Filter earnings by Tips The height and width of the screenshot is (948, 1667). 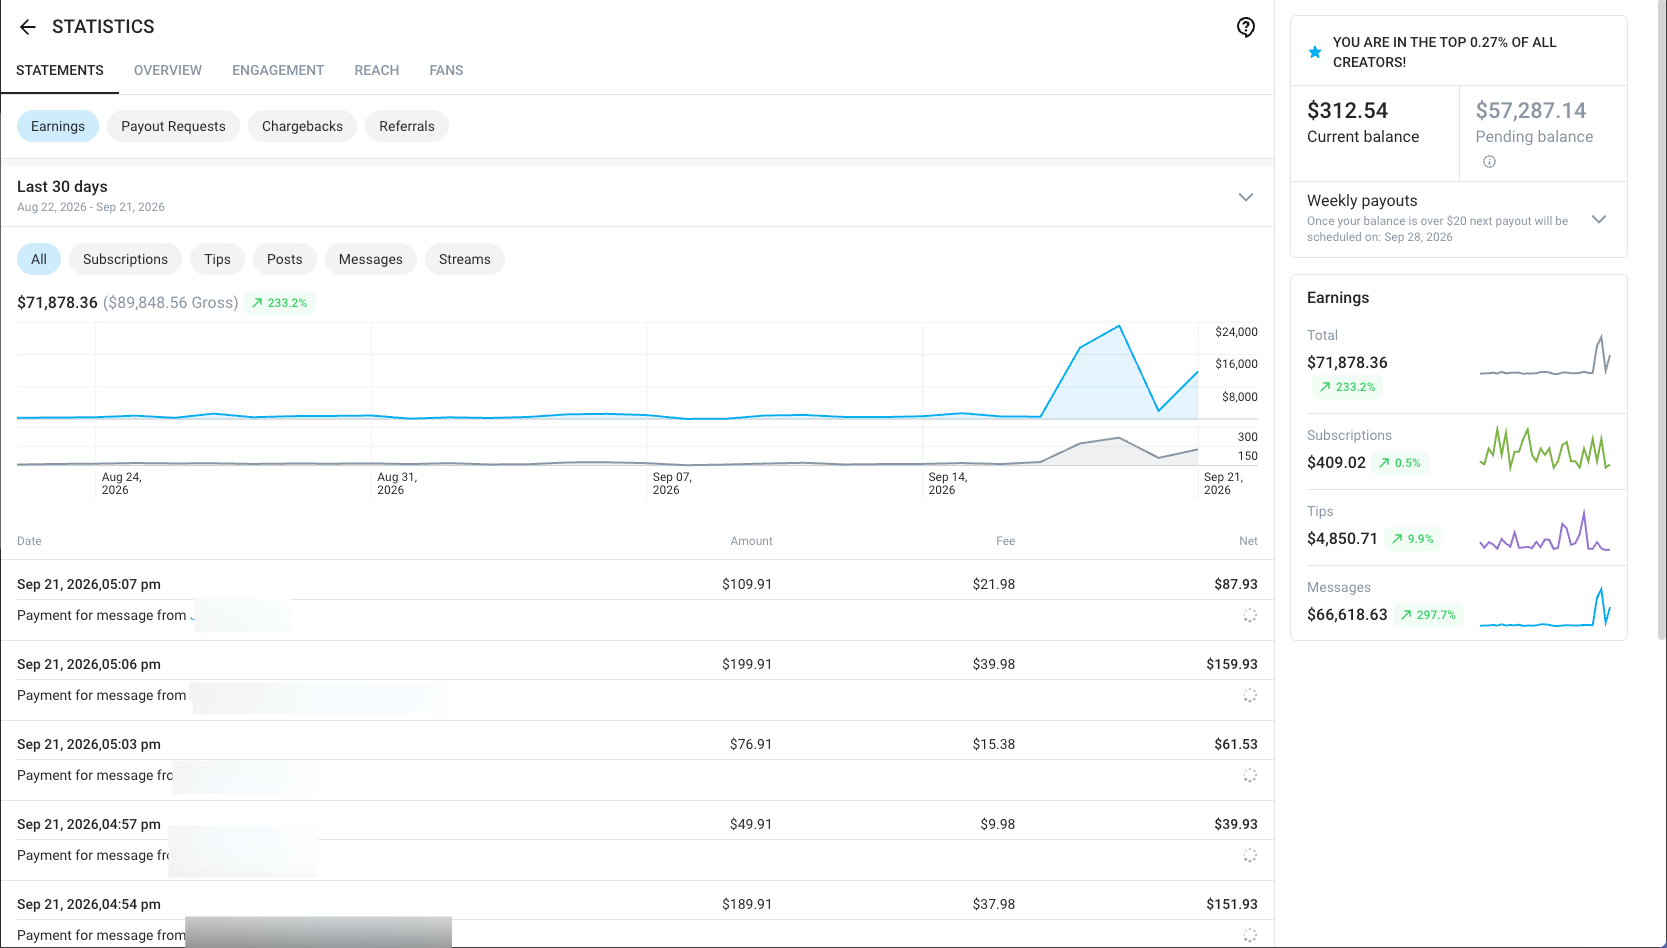(217, 259)
